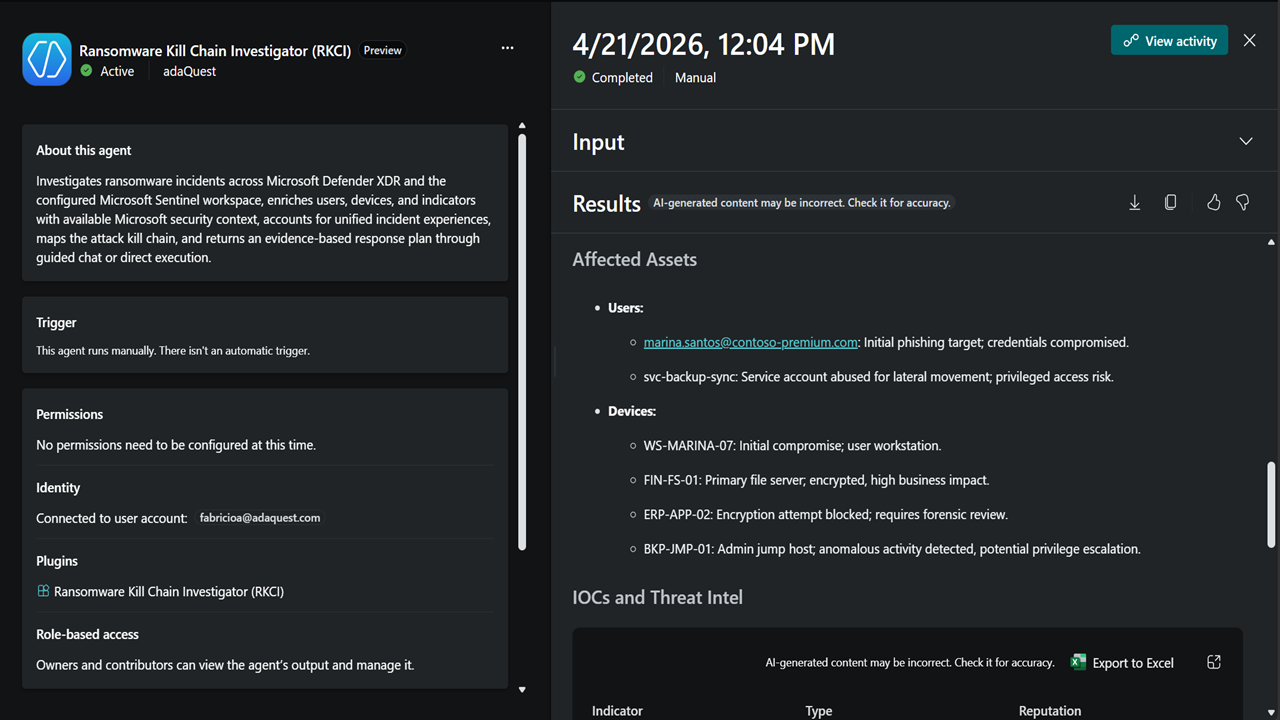The image size is (1280, 720).
Task: Click the down arrow of left panel scrollbar
Action: click(521, 689)
